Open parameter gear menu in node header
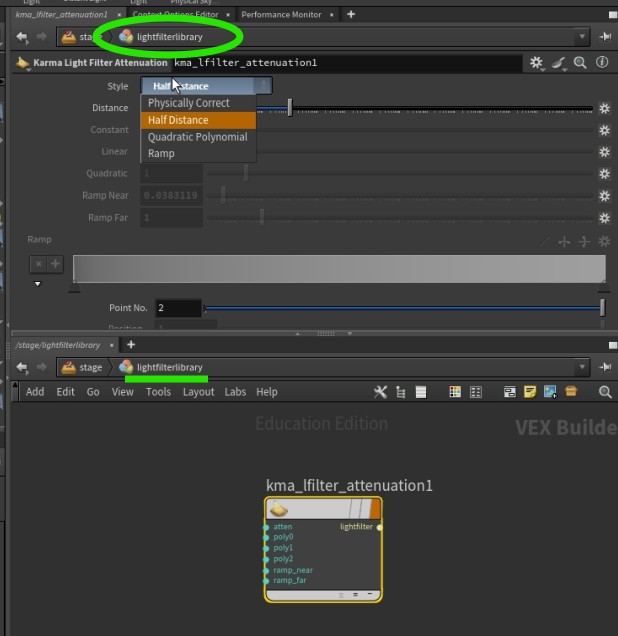 click(536, 63)
